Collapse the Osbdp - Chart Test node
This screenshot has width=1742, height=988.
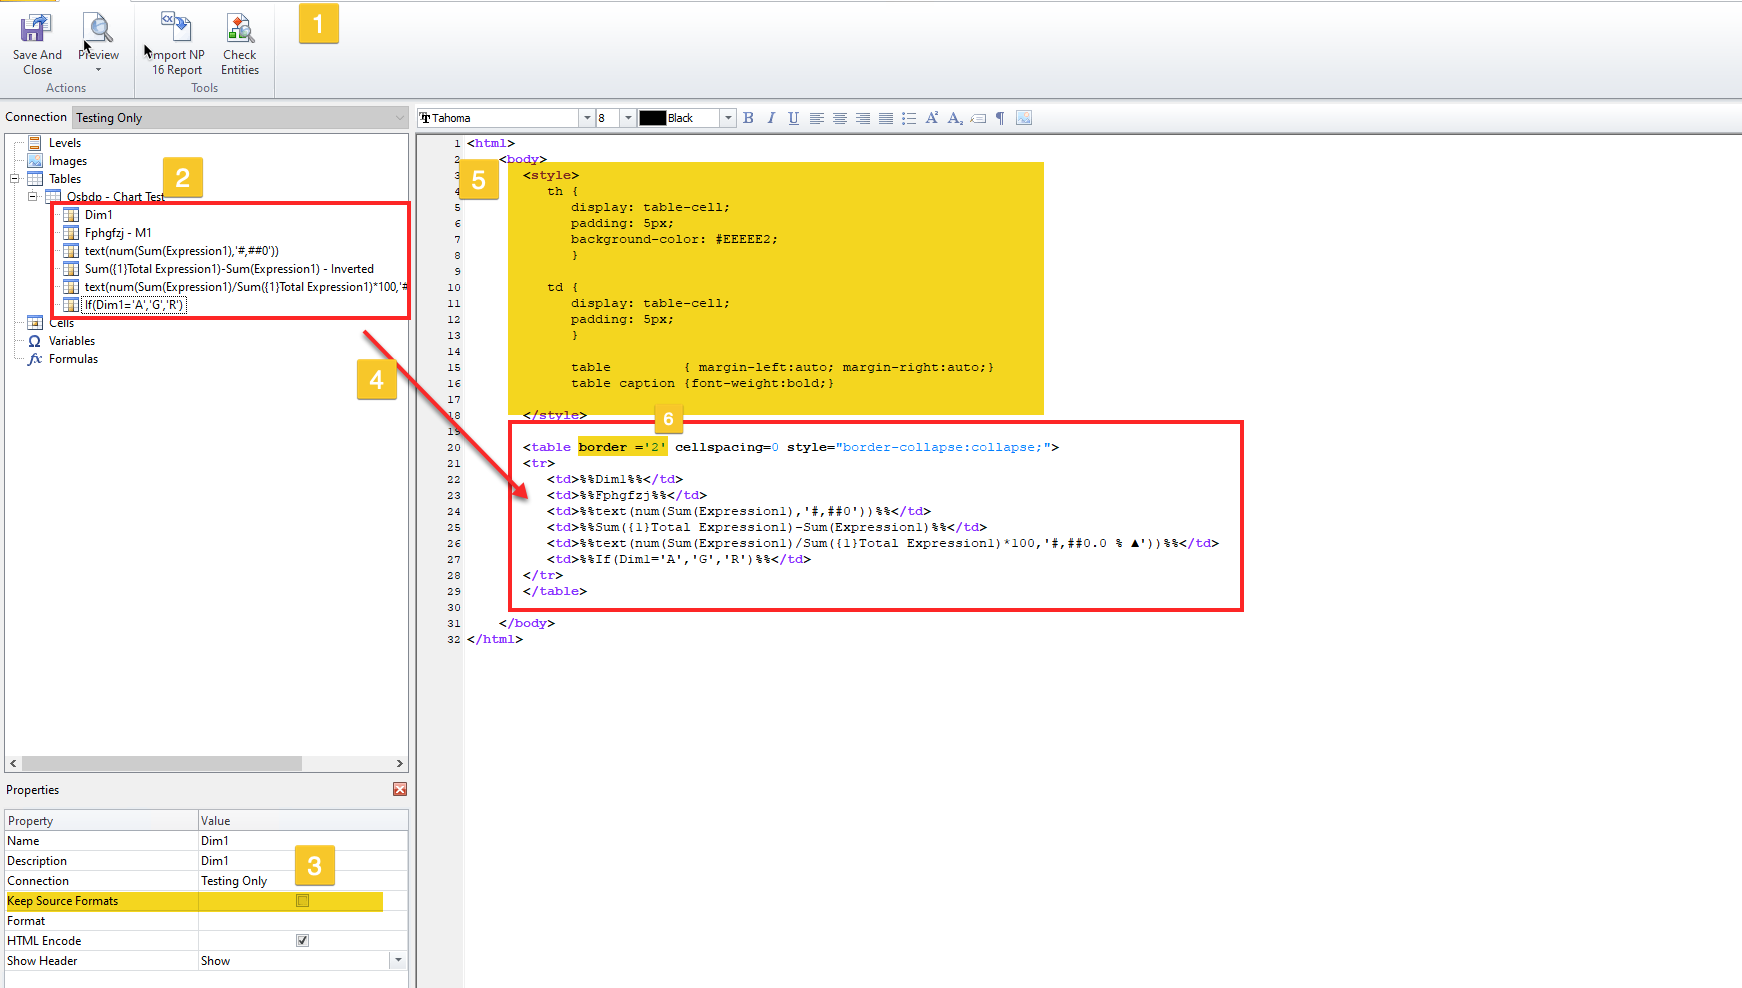[33, 197]
